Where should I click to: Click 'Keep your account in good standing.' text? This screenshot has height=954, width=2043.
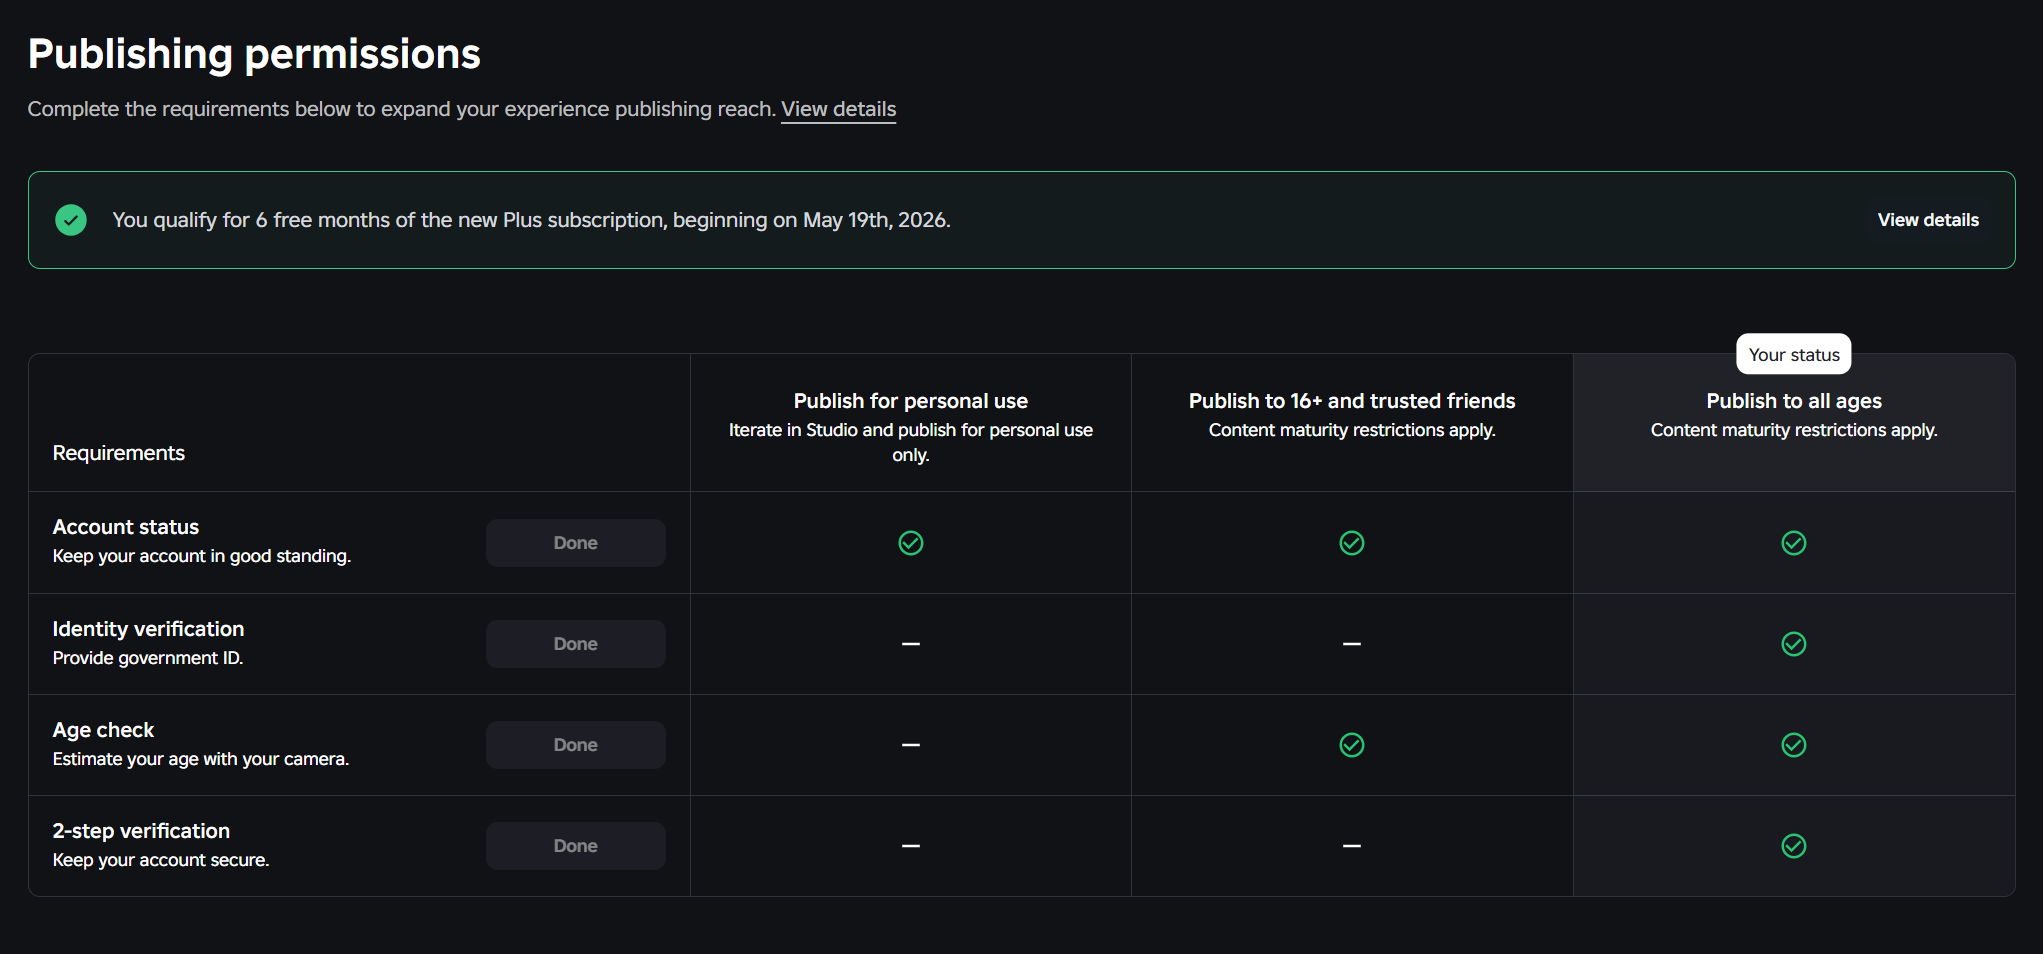(x=202, y=556)
